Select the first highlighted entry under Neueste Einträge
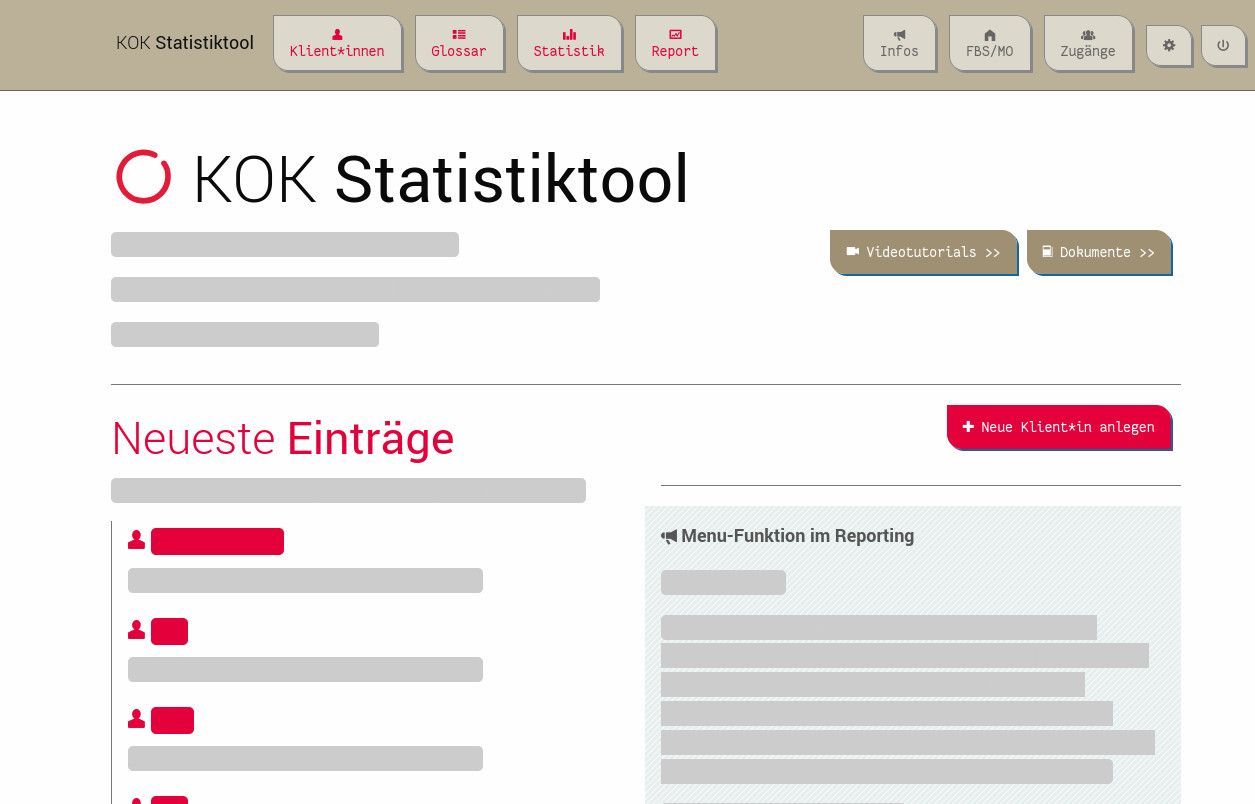This screenshot has height=804, width=1255. pos(217,541)
